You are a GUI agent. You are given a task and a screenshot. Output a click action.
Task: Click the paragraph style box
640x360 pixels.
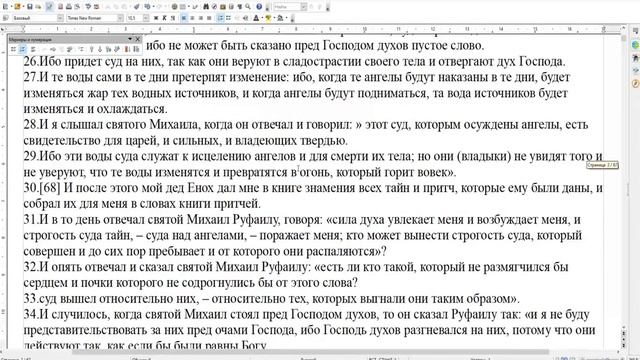coord(34,18)
